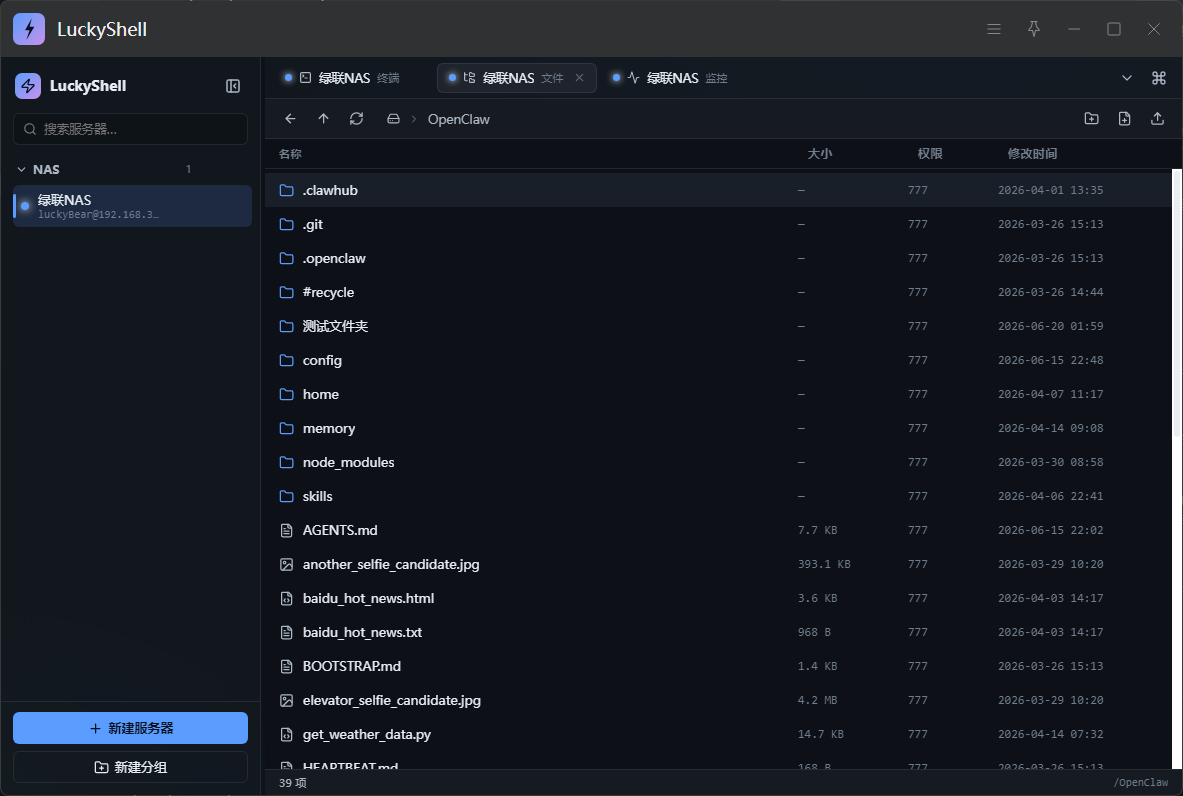Go up to parent directory arrow
The width and height of the screenshot is (1183, 796).
[324, 118]
